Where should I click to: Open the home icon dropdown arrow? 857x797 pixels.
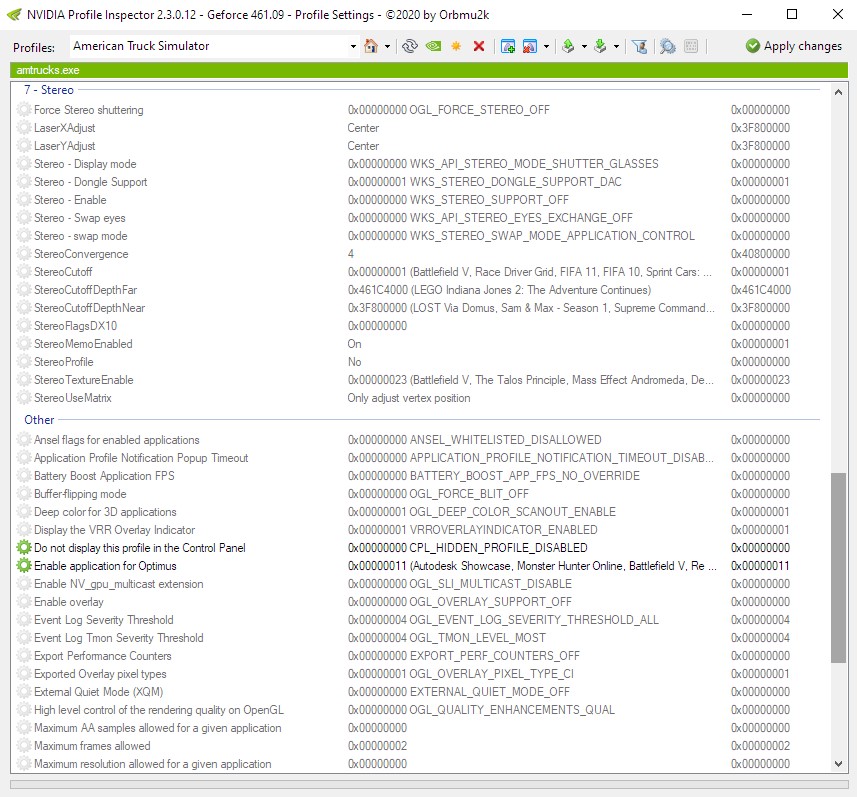(x=388, y=46)
